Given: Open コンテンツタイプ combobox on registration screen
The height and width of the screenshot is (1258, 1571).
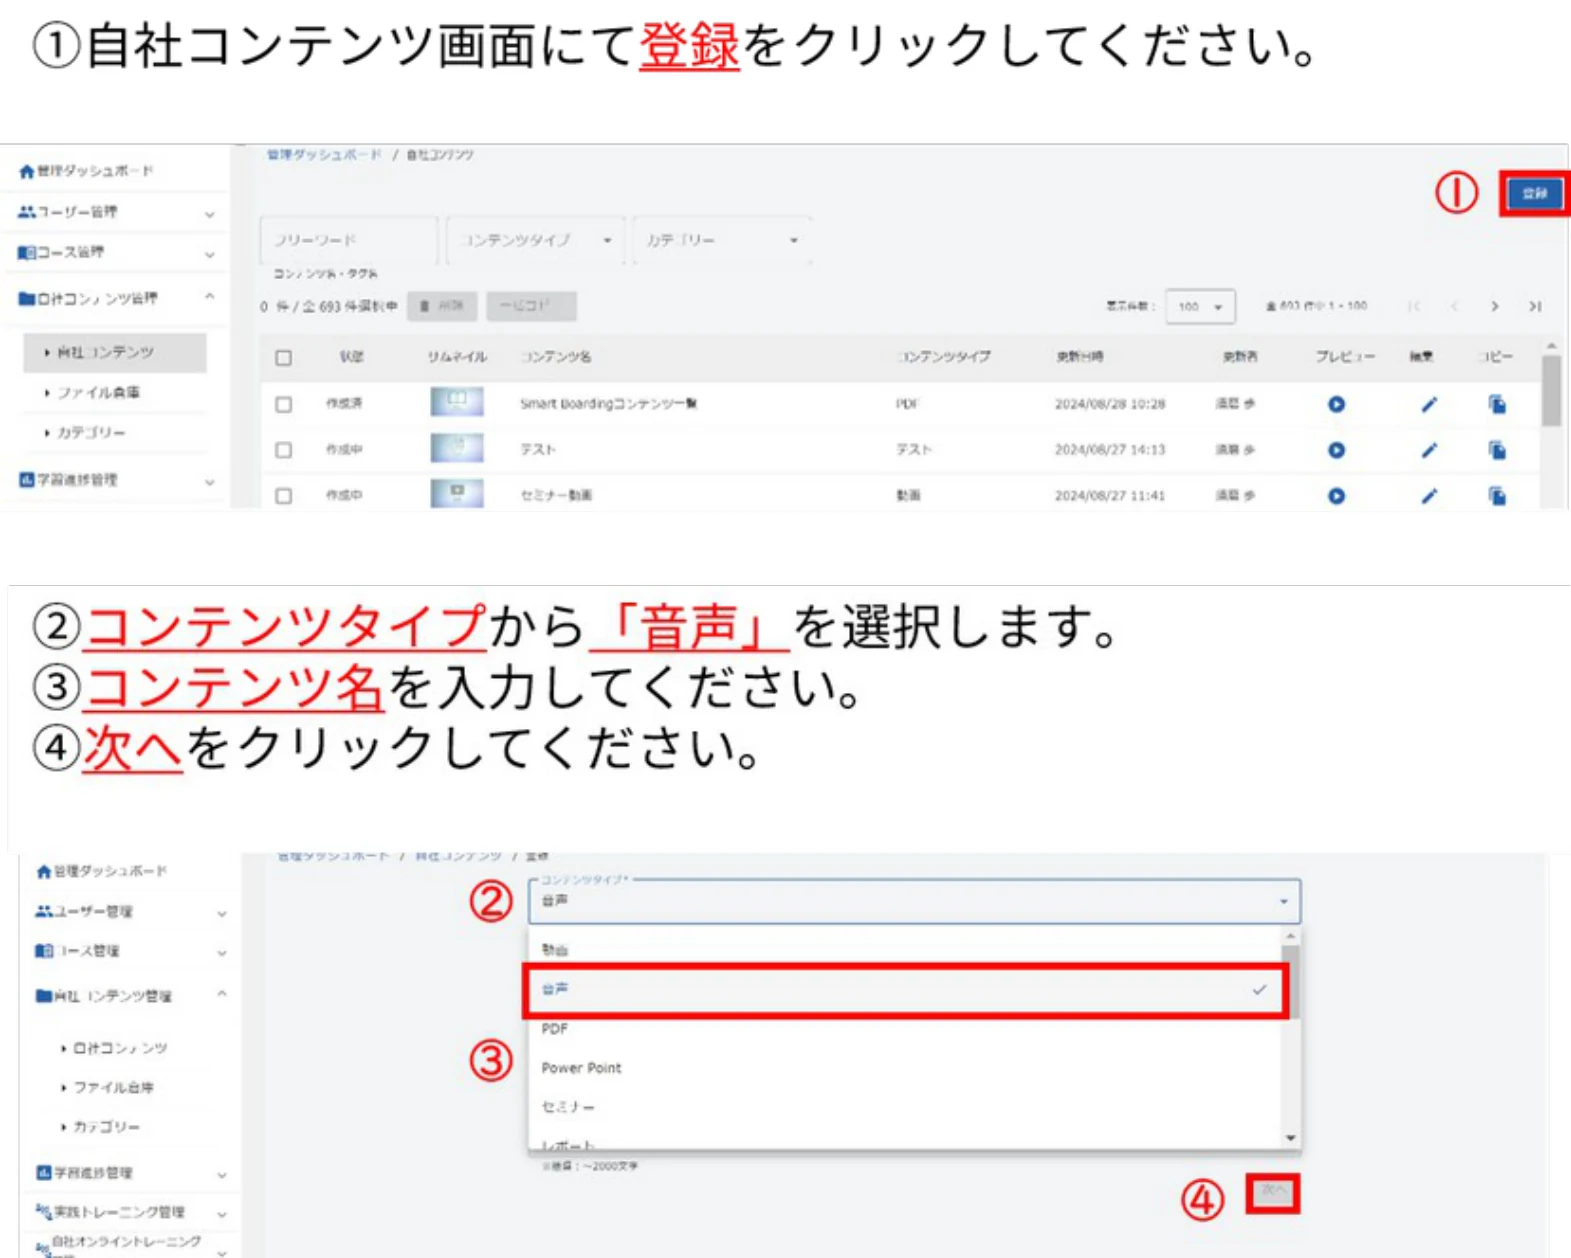Looking at the screenshot, I should [x=914, y=901].
